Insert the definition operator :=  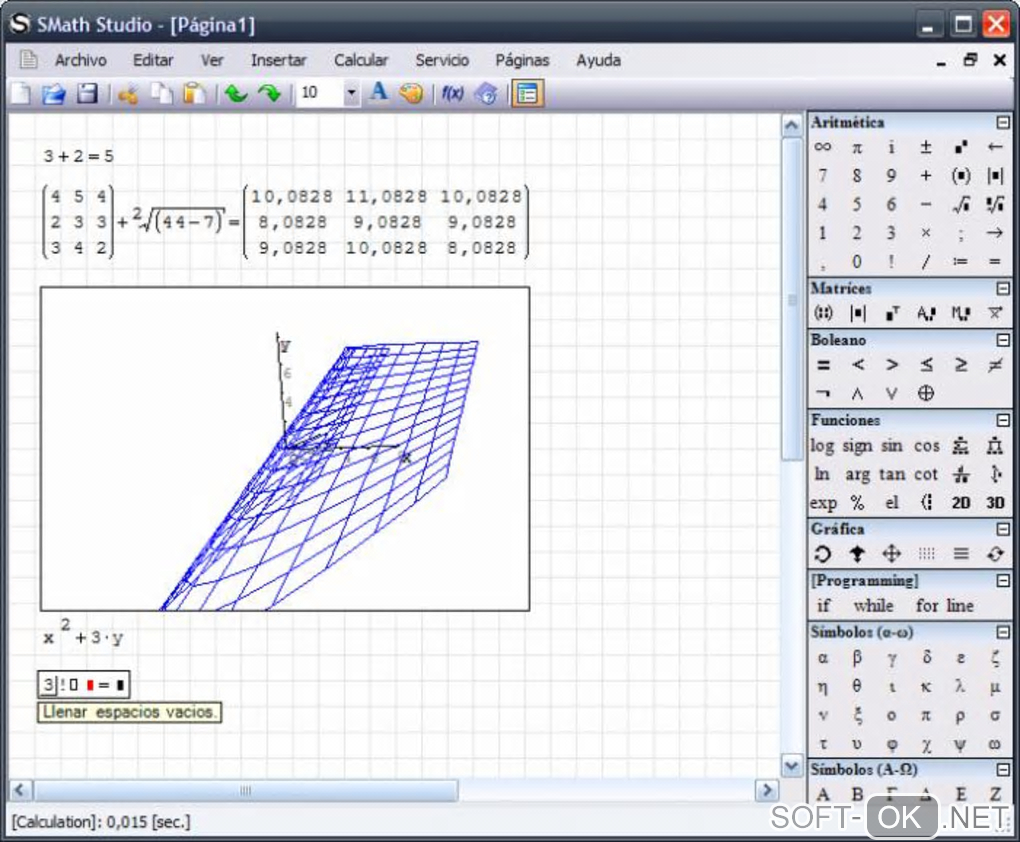tap(961, 262)
